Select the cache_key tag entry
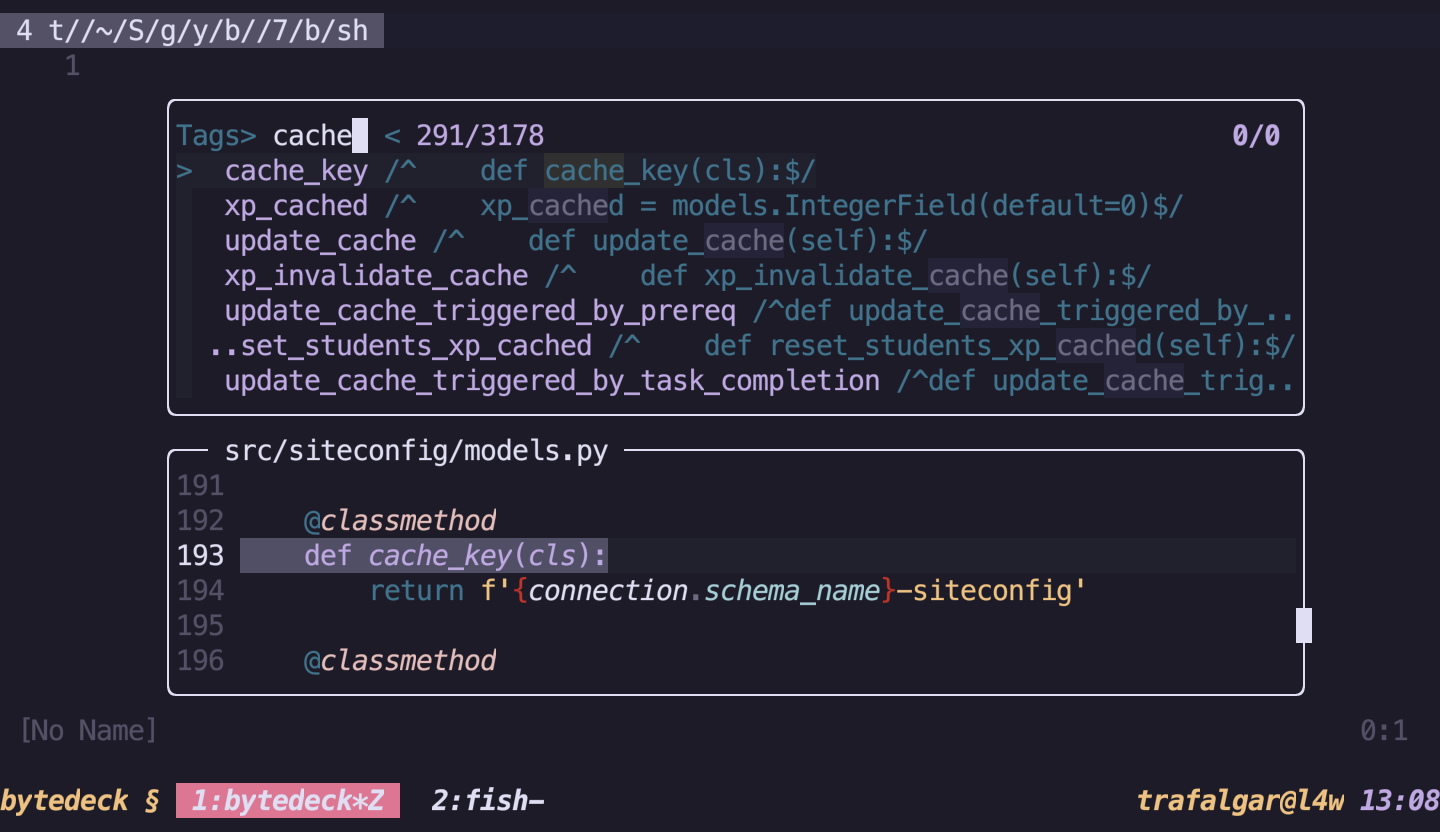This screenshot has height=832, width=1440. click(x=296, y=170)
